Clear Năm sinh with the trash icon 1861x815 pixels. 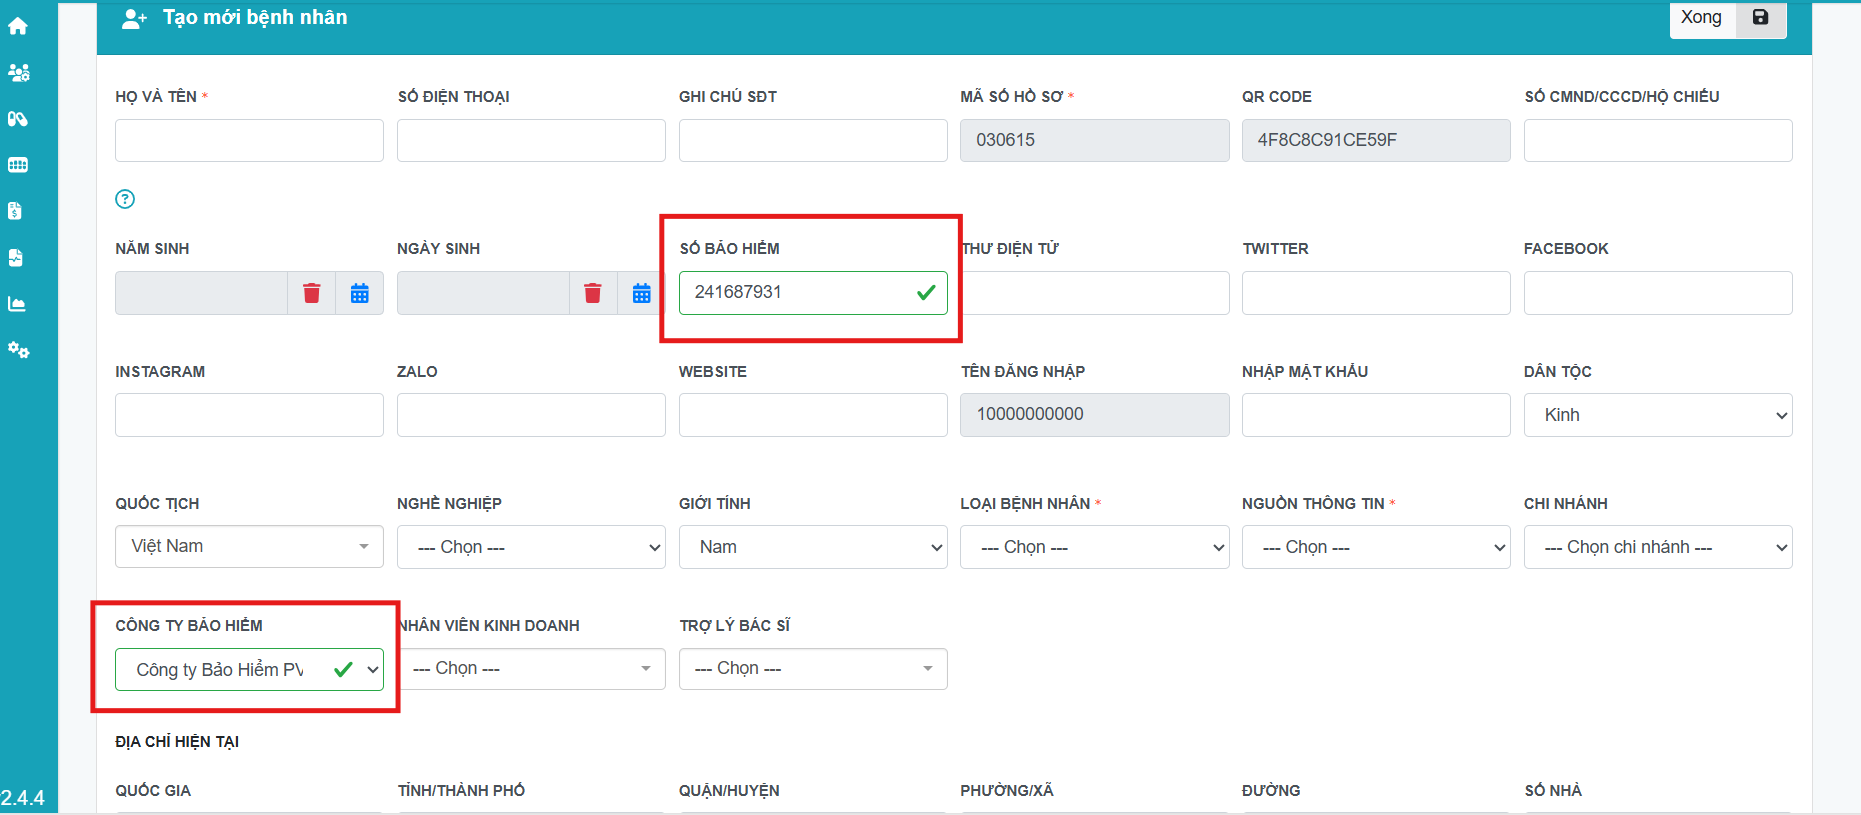point(312,293)
